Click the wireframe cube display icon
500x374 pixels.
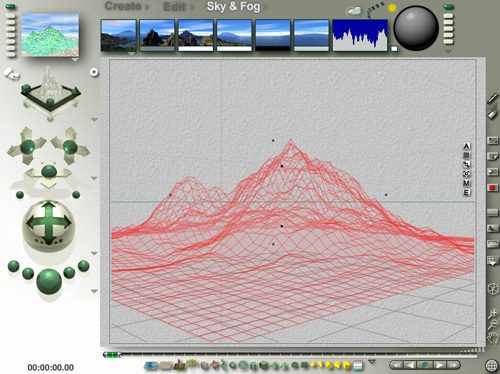coord(493,289)
